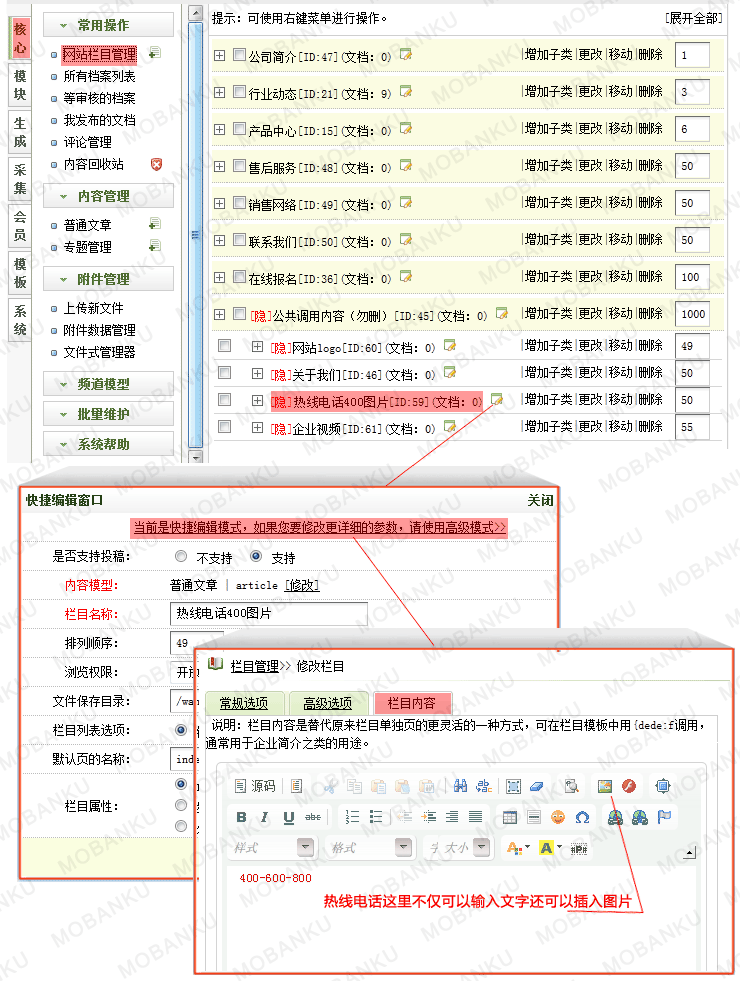Toggle underline formatting in the editor

coord(288,816)
